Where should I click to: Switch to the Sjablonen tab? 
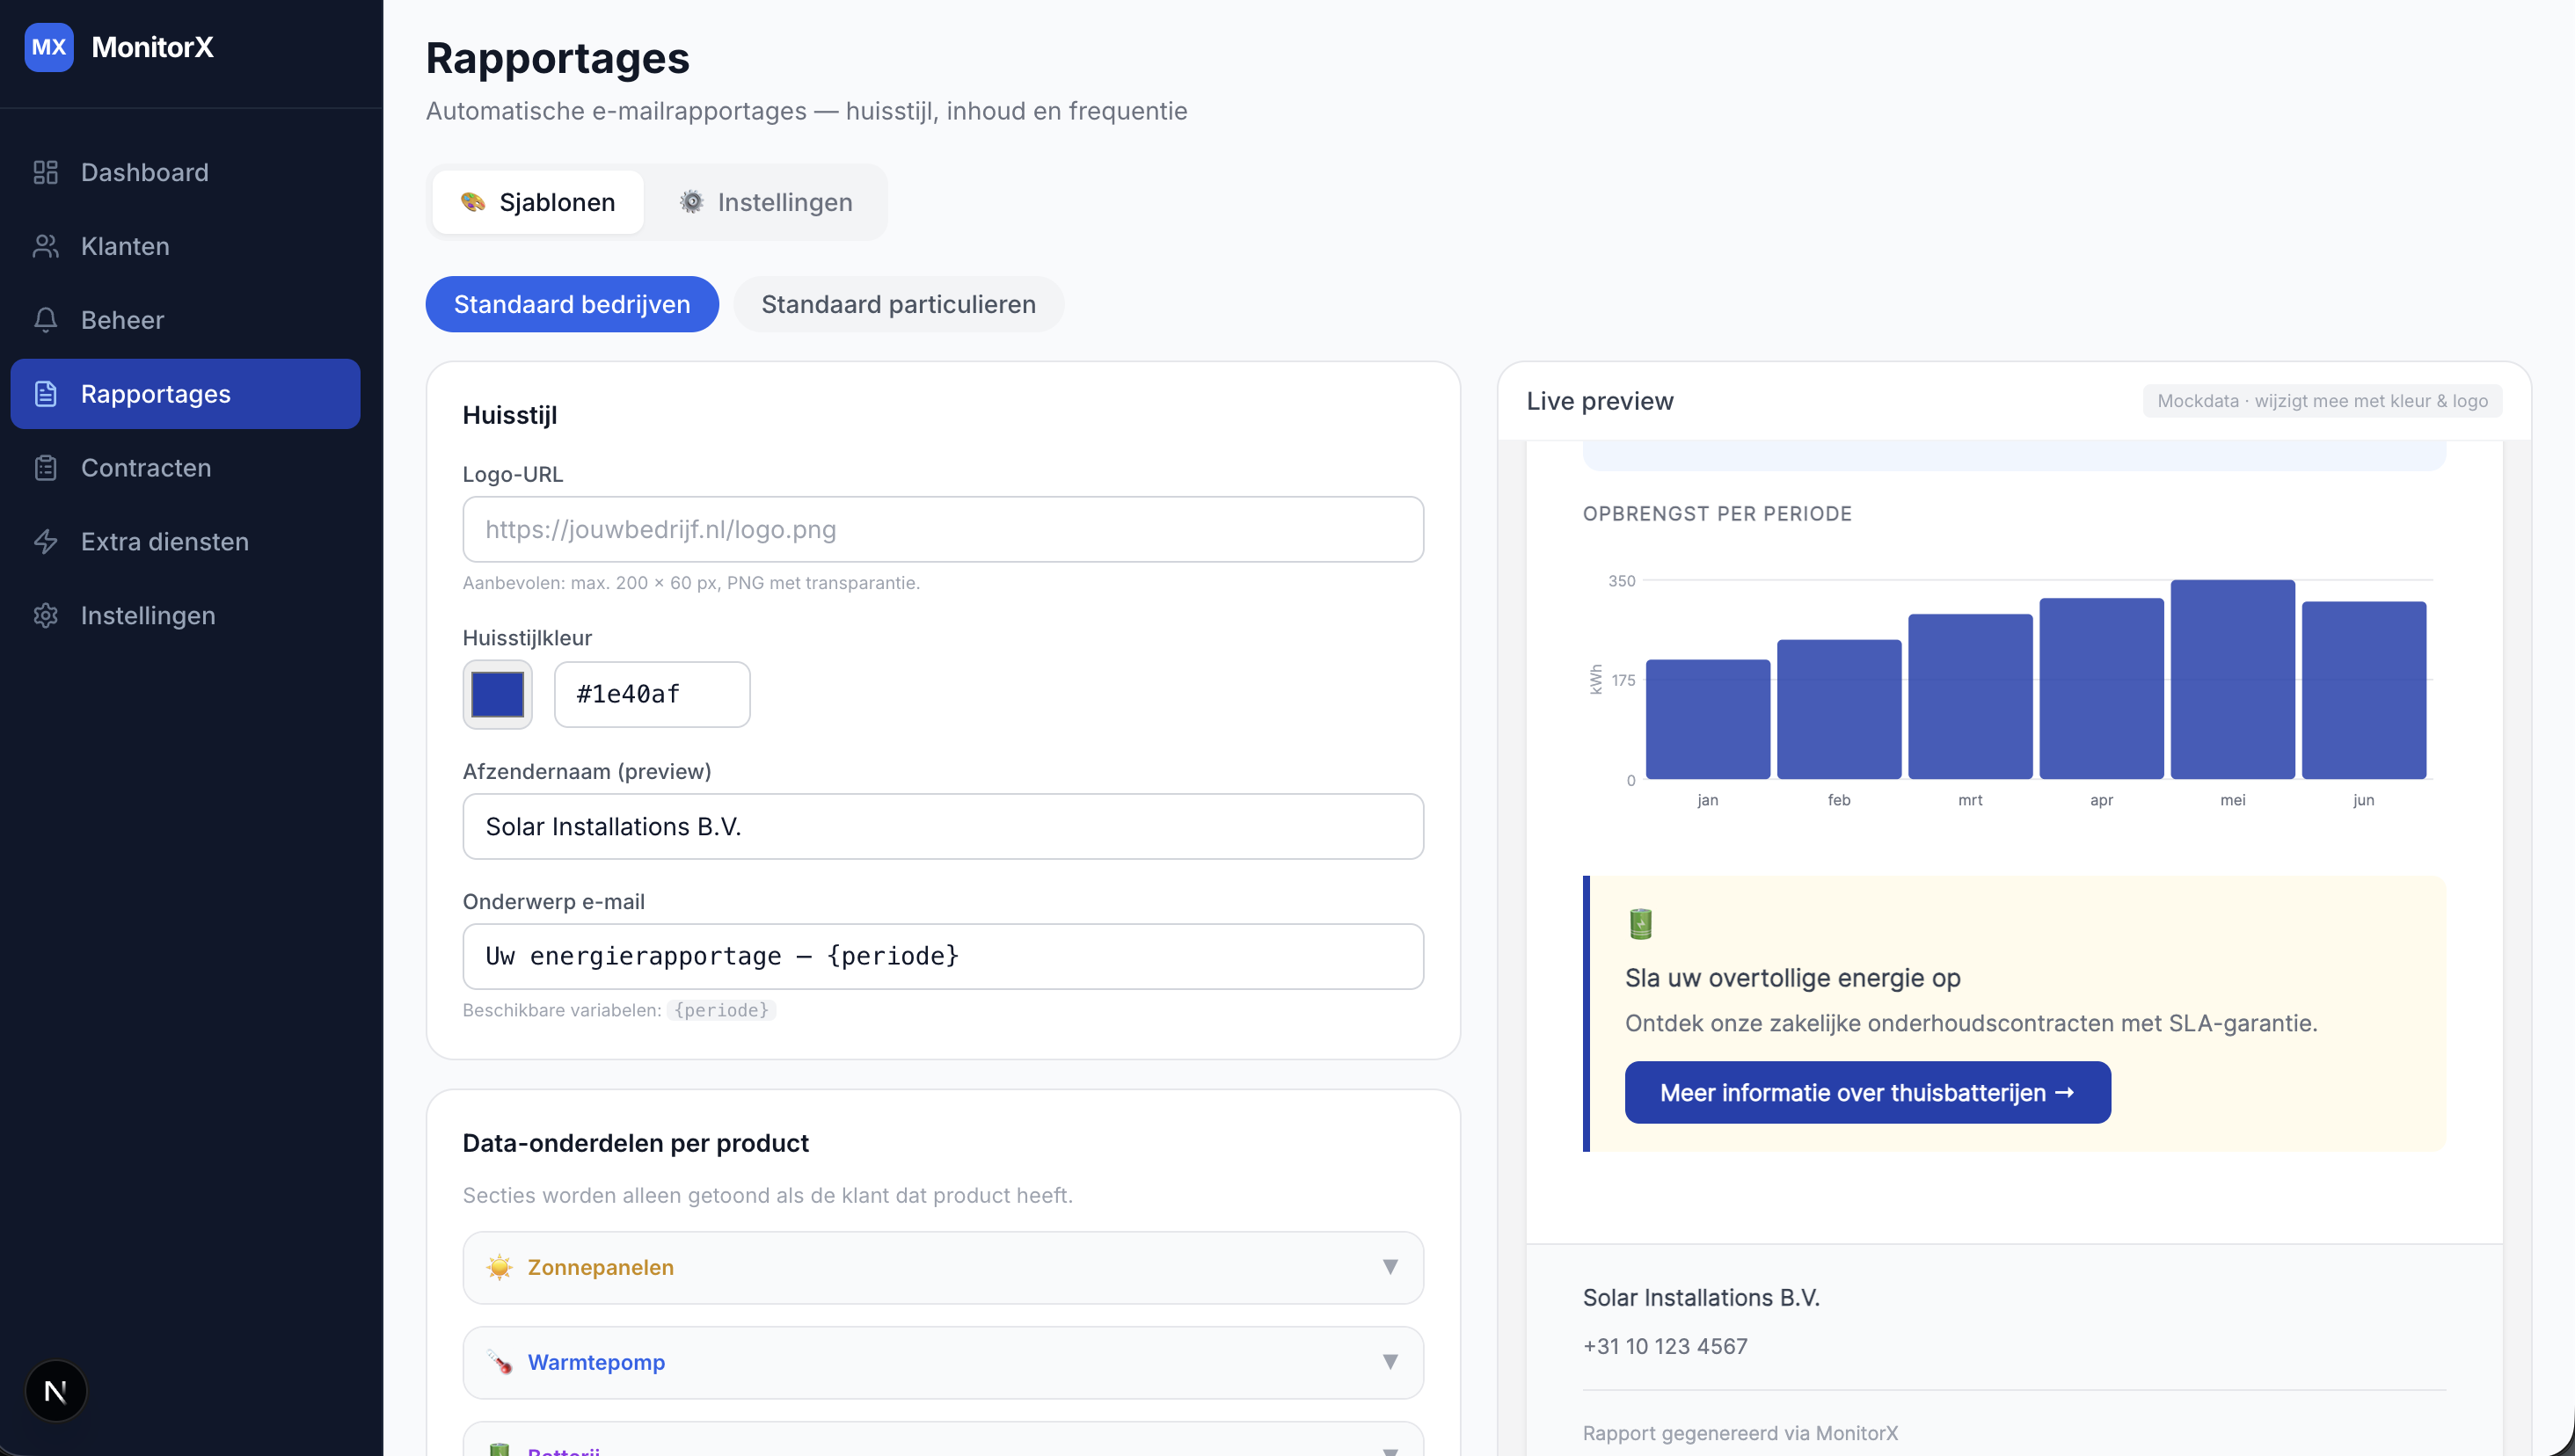(538, 202)
